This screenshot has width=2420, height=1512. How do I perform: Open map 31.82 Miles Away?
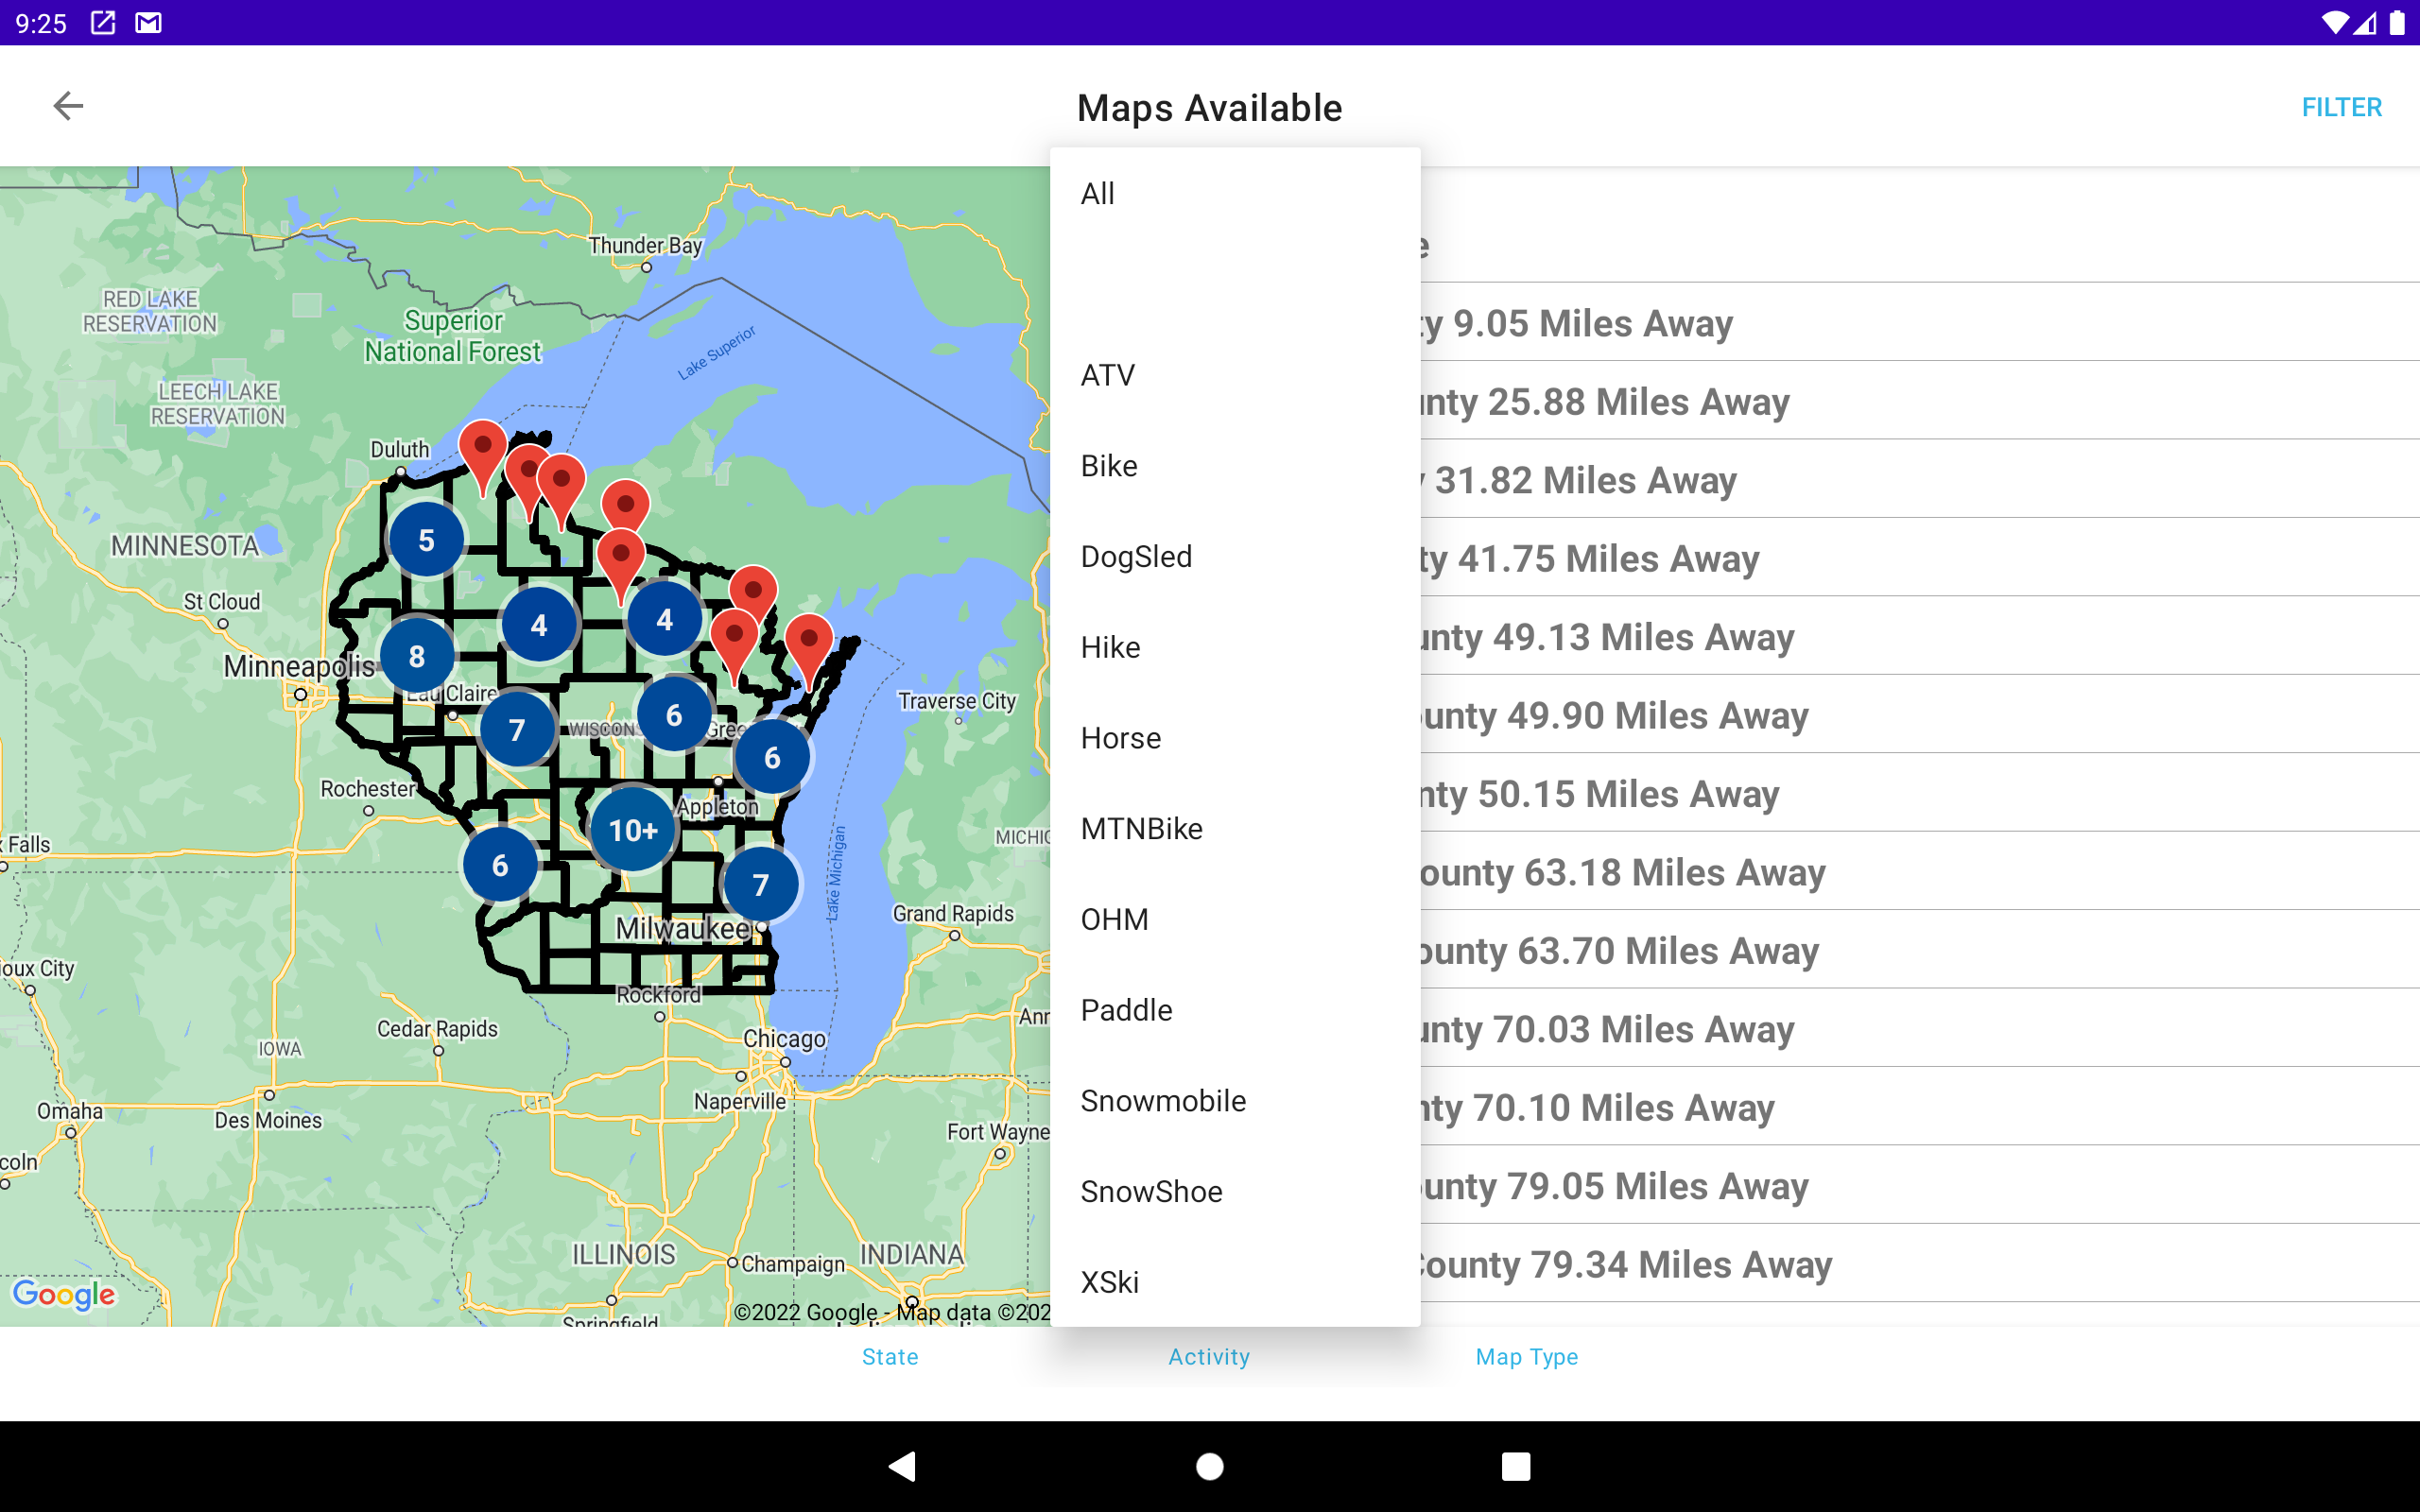(1920, 480)
